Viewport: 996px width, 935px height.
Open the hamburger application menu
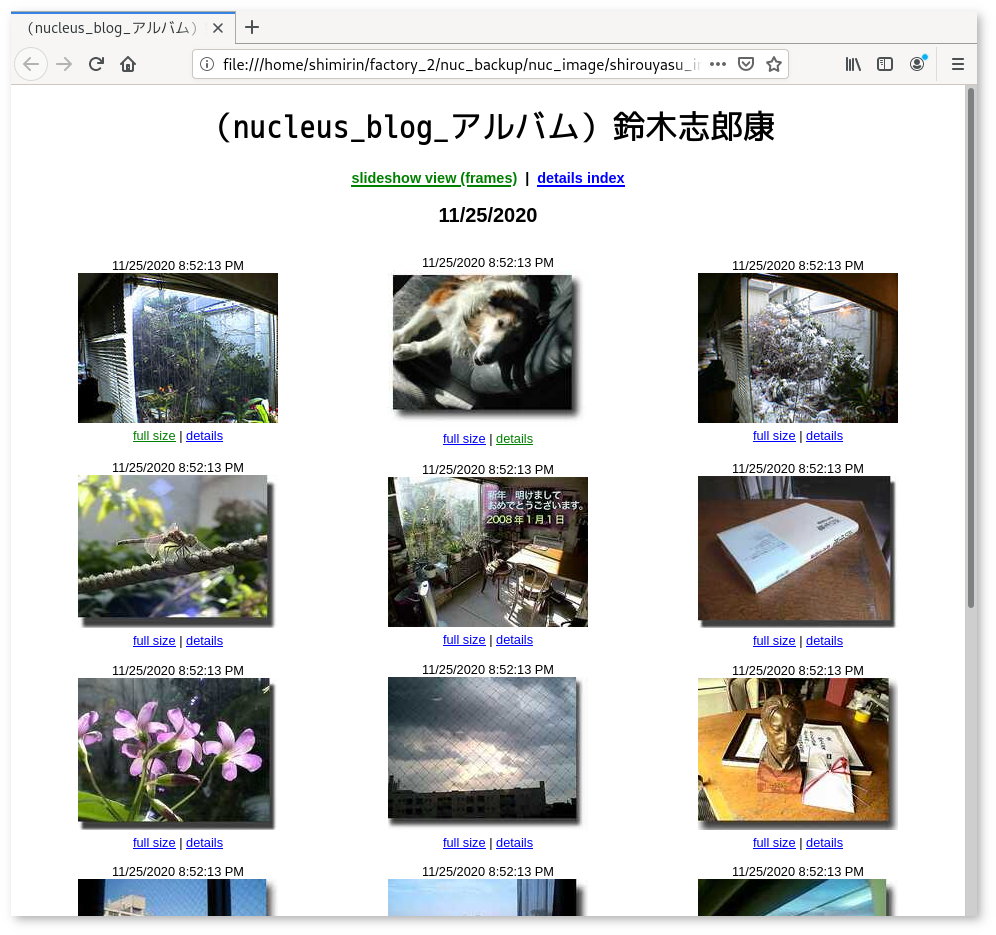(x=958, y=64)
